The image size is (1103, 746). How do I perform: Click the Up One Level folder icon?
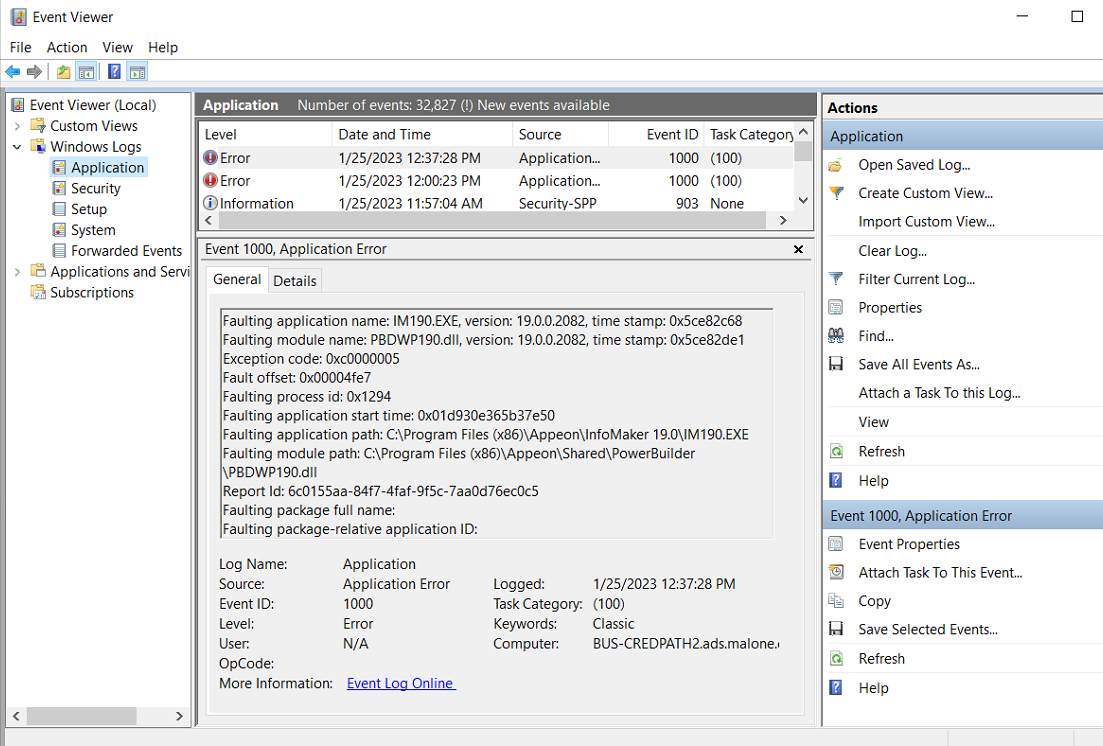pos(64,72)
